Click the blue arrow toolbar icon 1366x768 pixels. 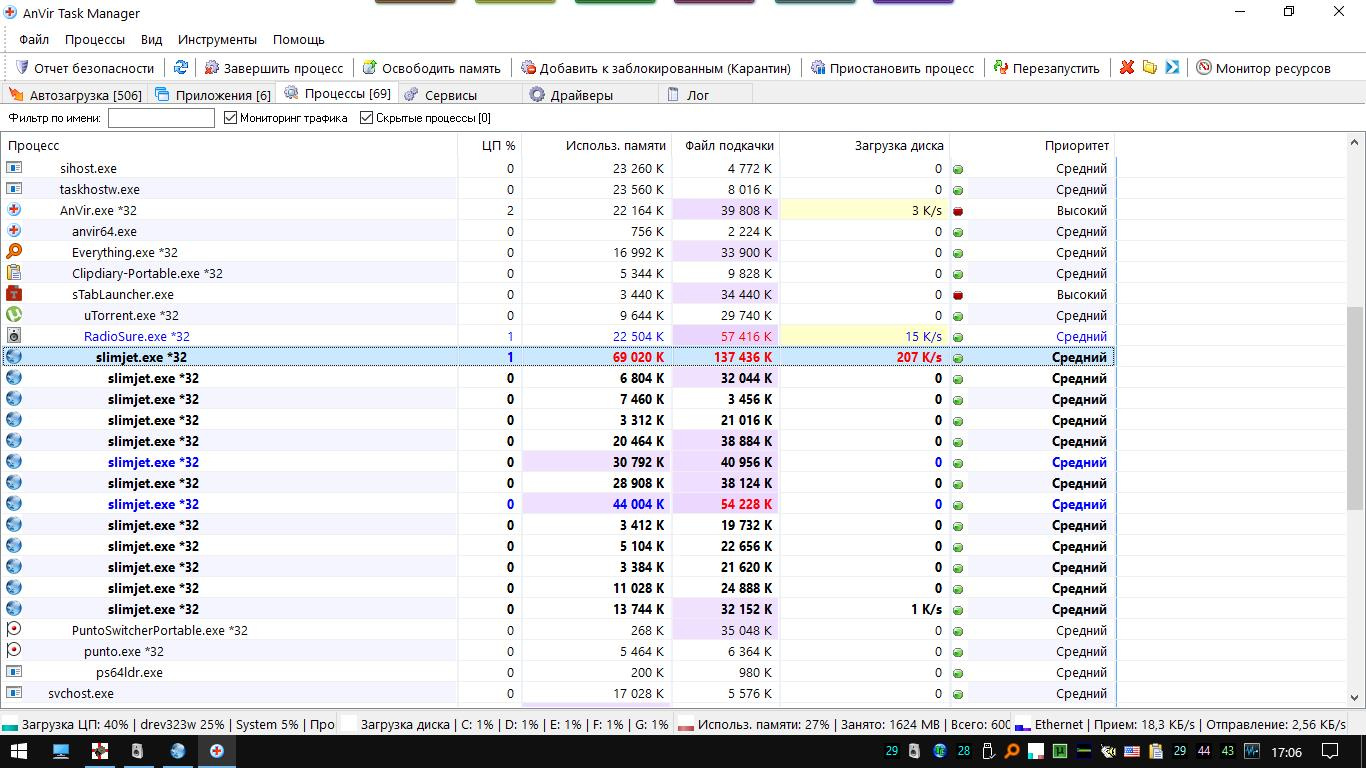[x=1172, y=67]
